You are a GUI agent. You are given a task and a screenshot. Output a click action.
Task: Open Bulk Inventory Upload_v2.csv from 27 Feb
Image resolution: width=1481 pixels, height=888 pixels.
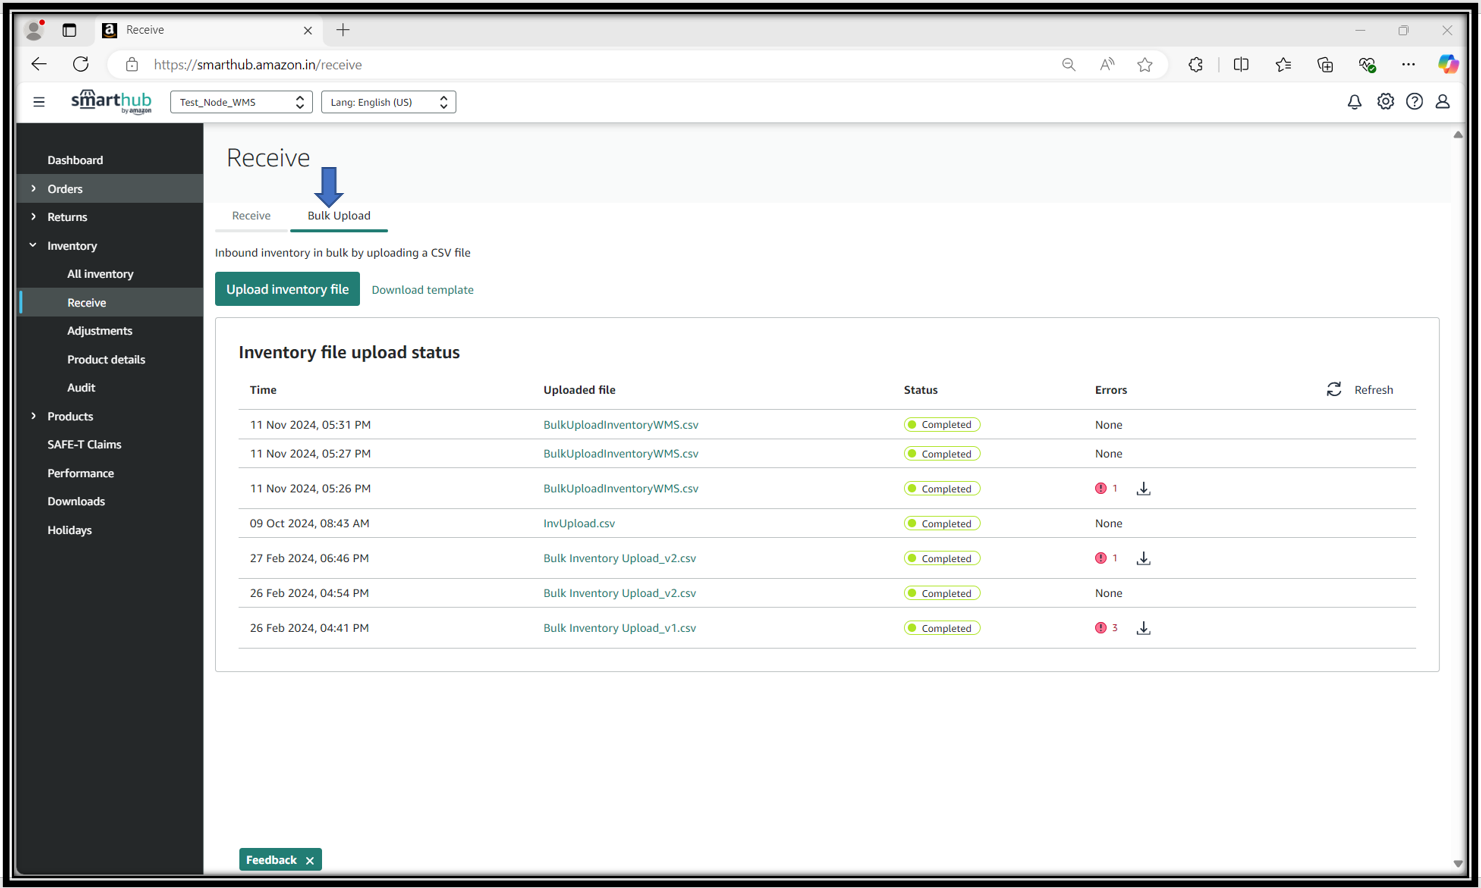coord(620,559)
